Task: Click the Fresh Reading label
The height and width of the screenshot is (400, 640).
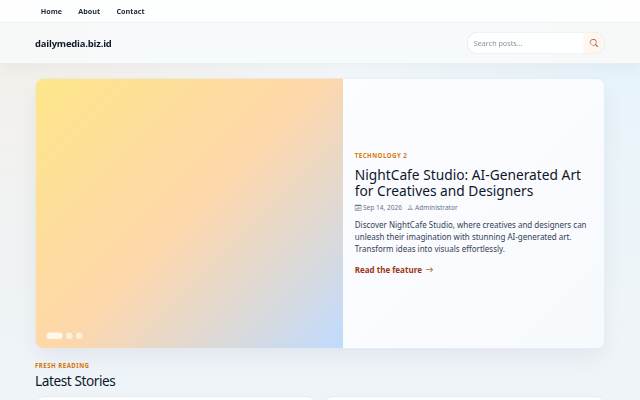Action: click(62, 365)
